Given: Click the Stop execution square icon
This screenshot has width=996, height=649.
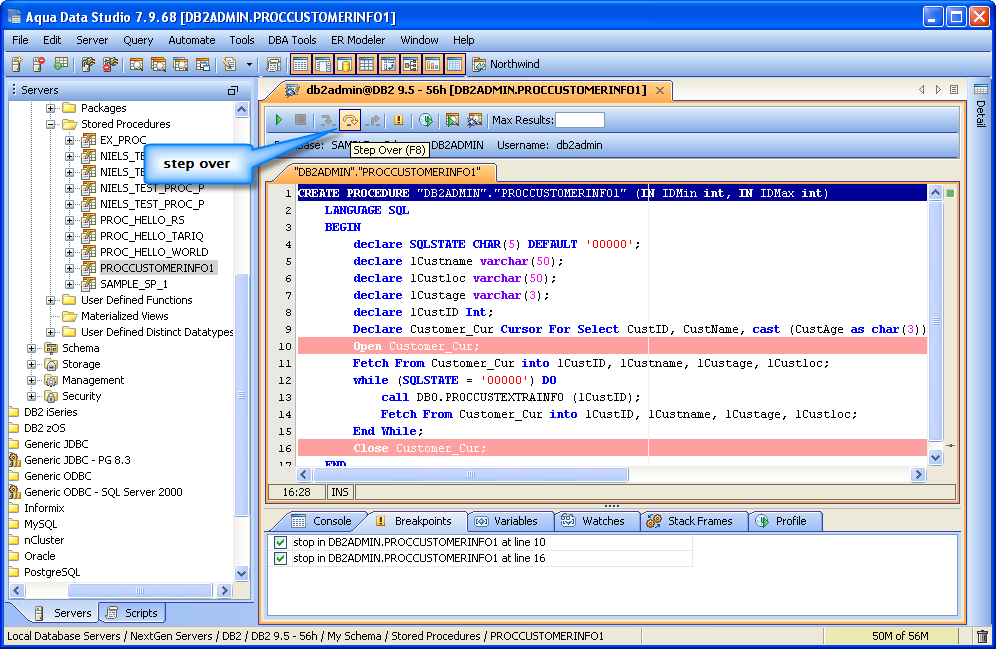Looking at the screenshot, I should 300,120.
